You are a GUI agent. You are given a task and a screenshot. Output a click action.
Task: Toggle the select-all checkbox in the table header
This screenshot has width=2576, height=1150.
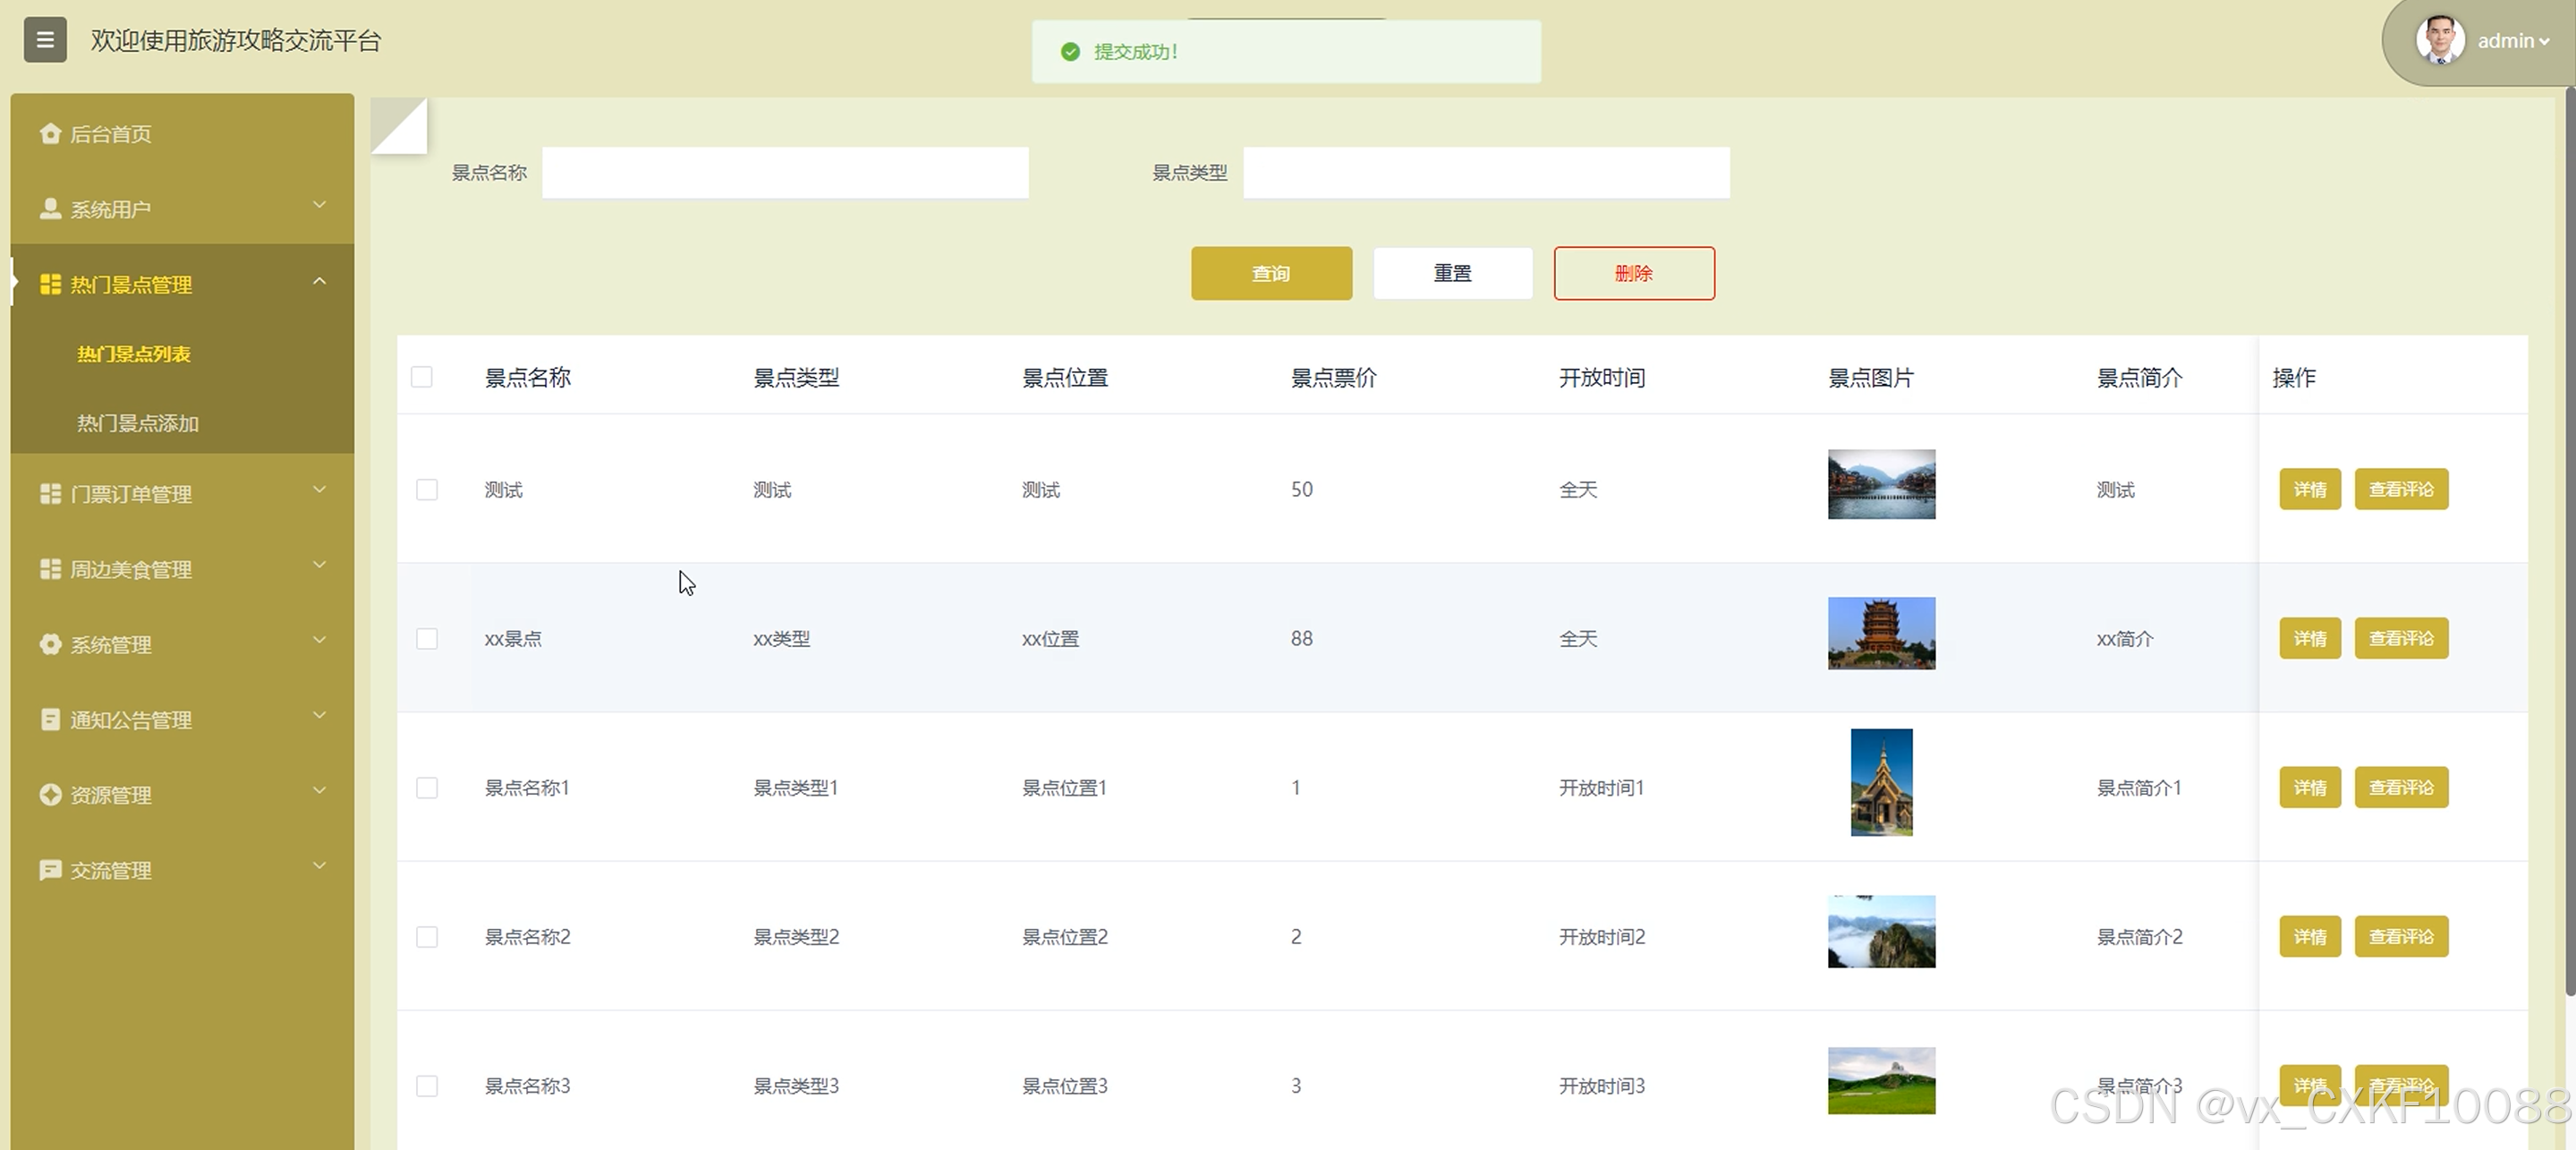pos(422,377)
